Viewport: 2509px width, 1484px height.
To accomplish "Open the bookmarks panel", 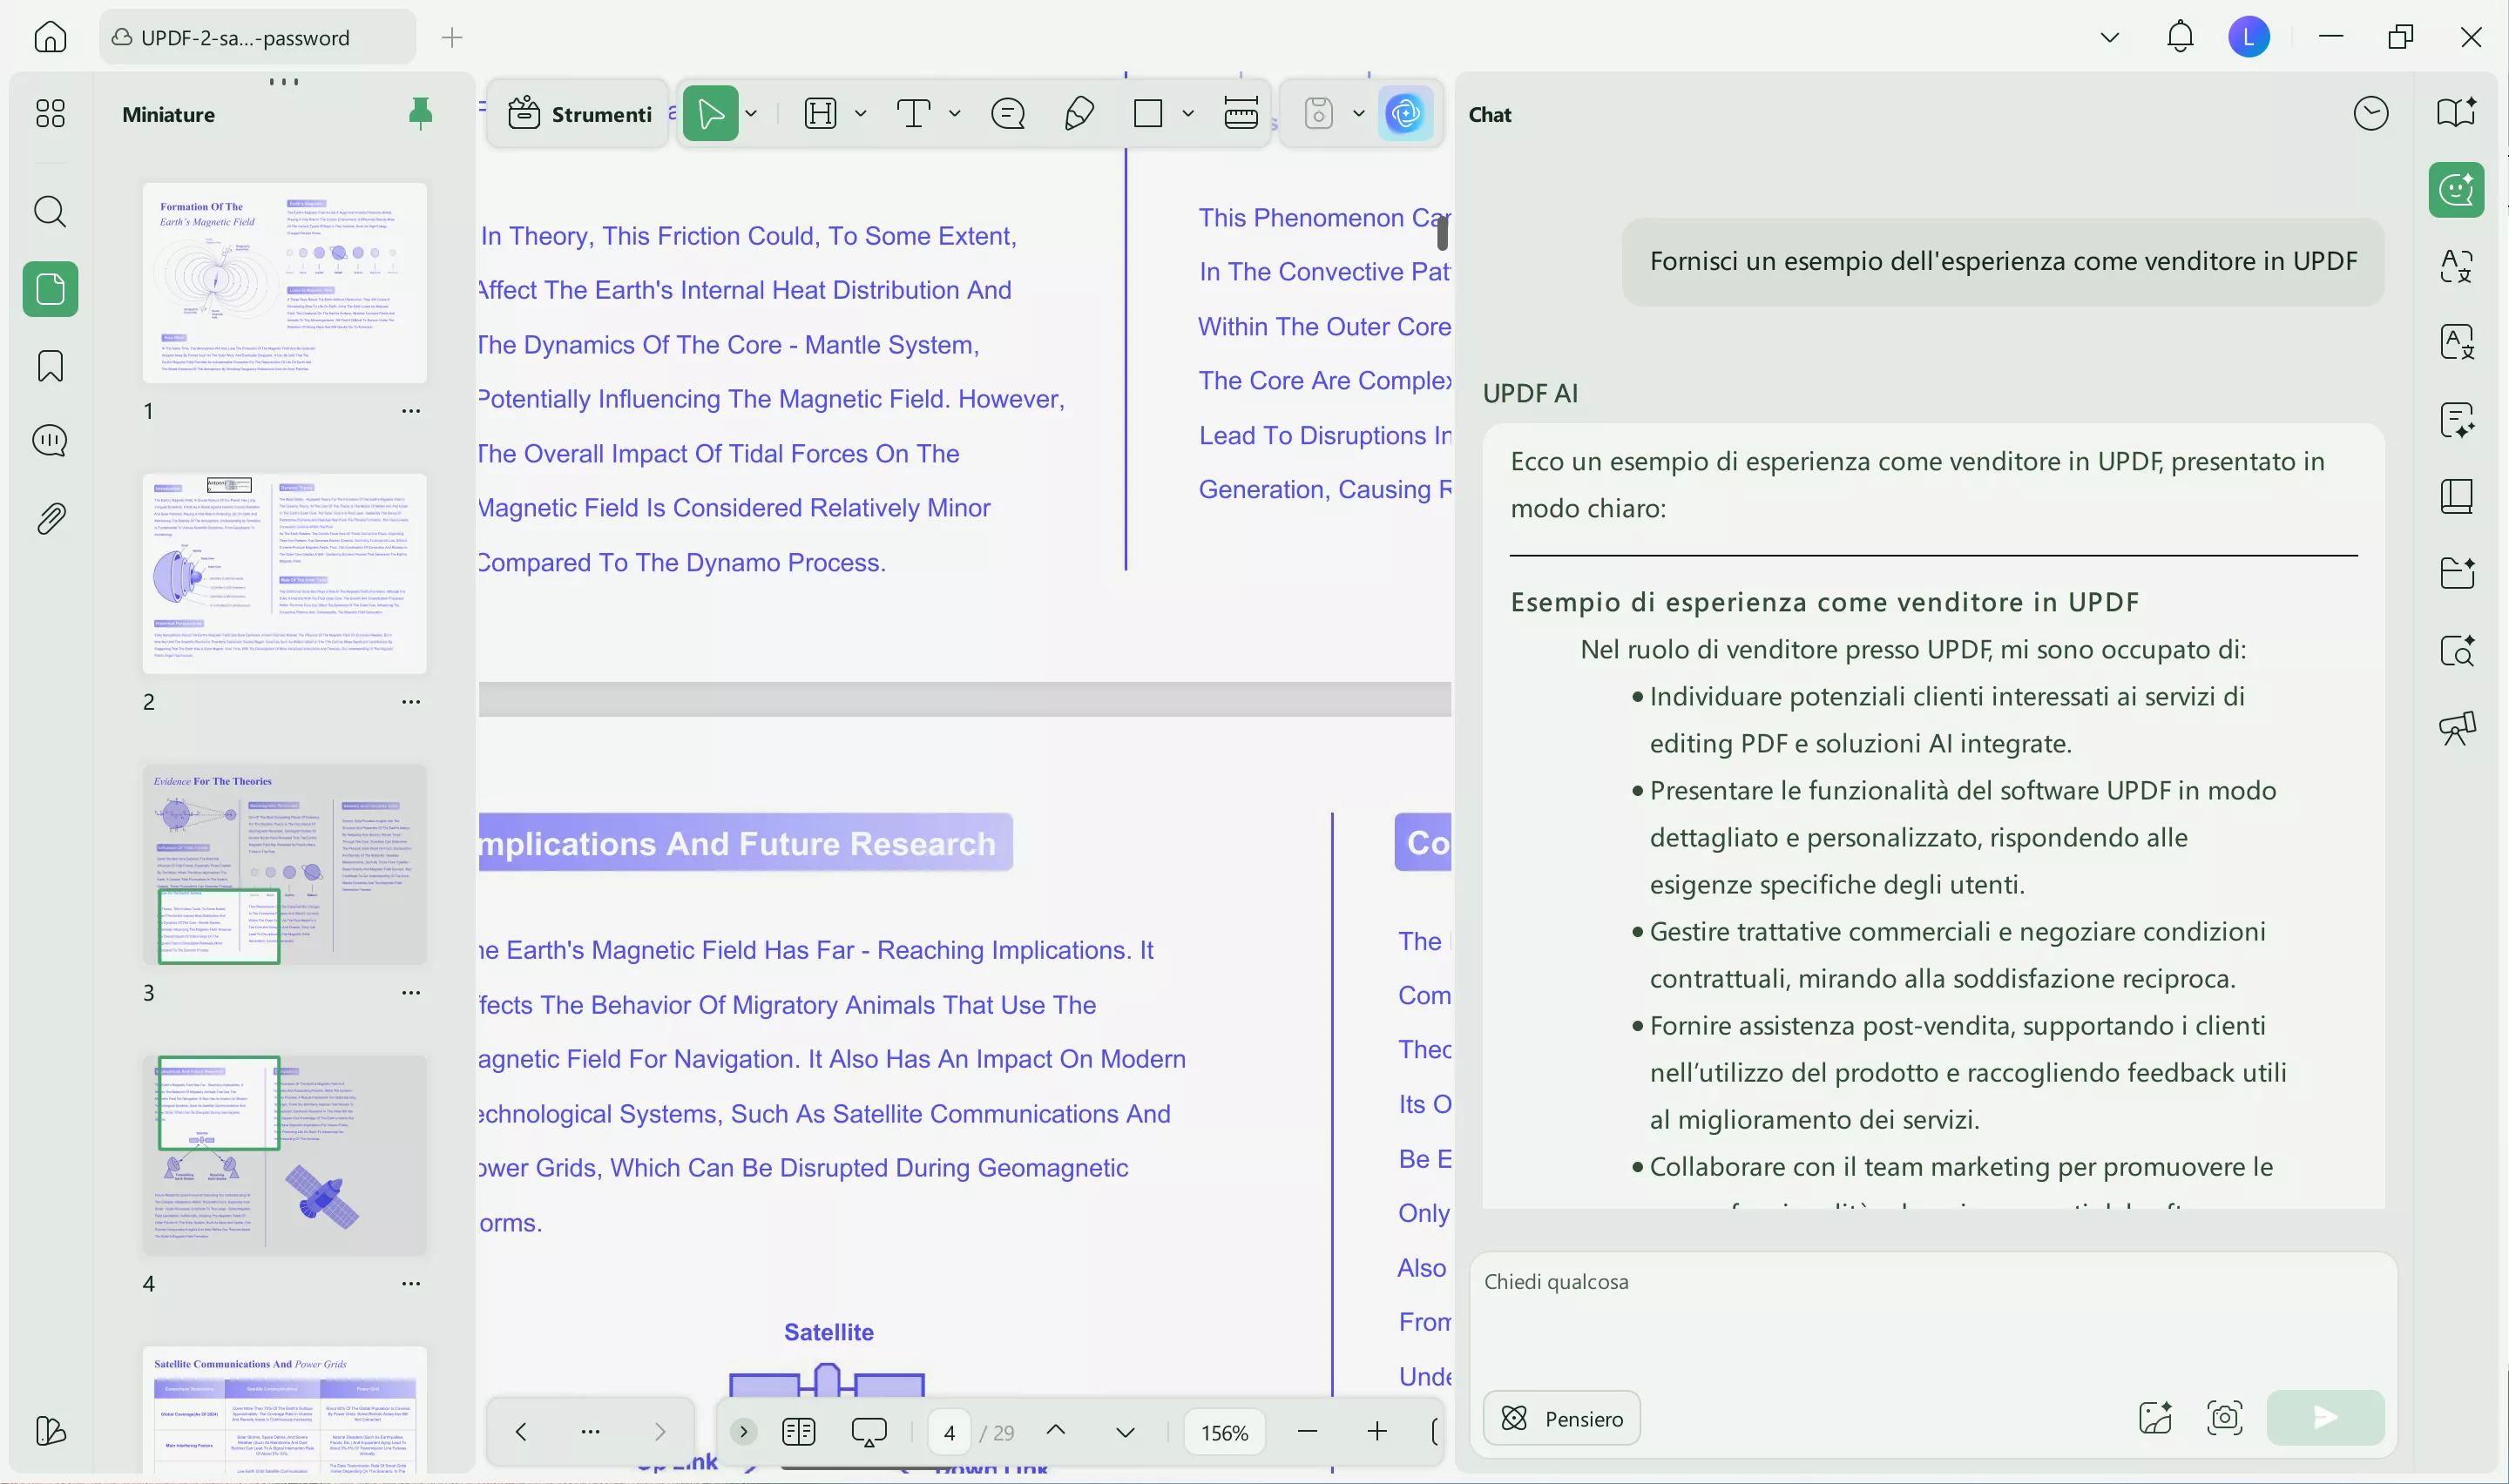I will click(50, 366).
